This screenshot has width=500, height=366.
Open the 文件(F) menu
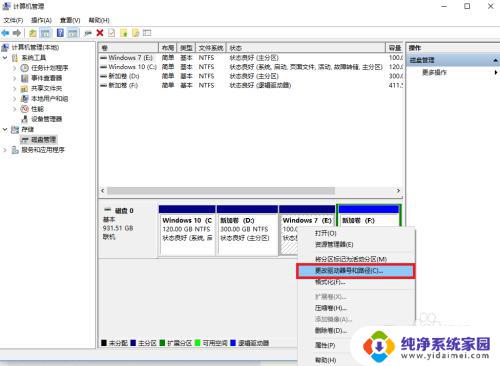[x=13, y=20]
